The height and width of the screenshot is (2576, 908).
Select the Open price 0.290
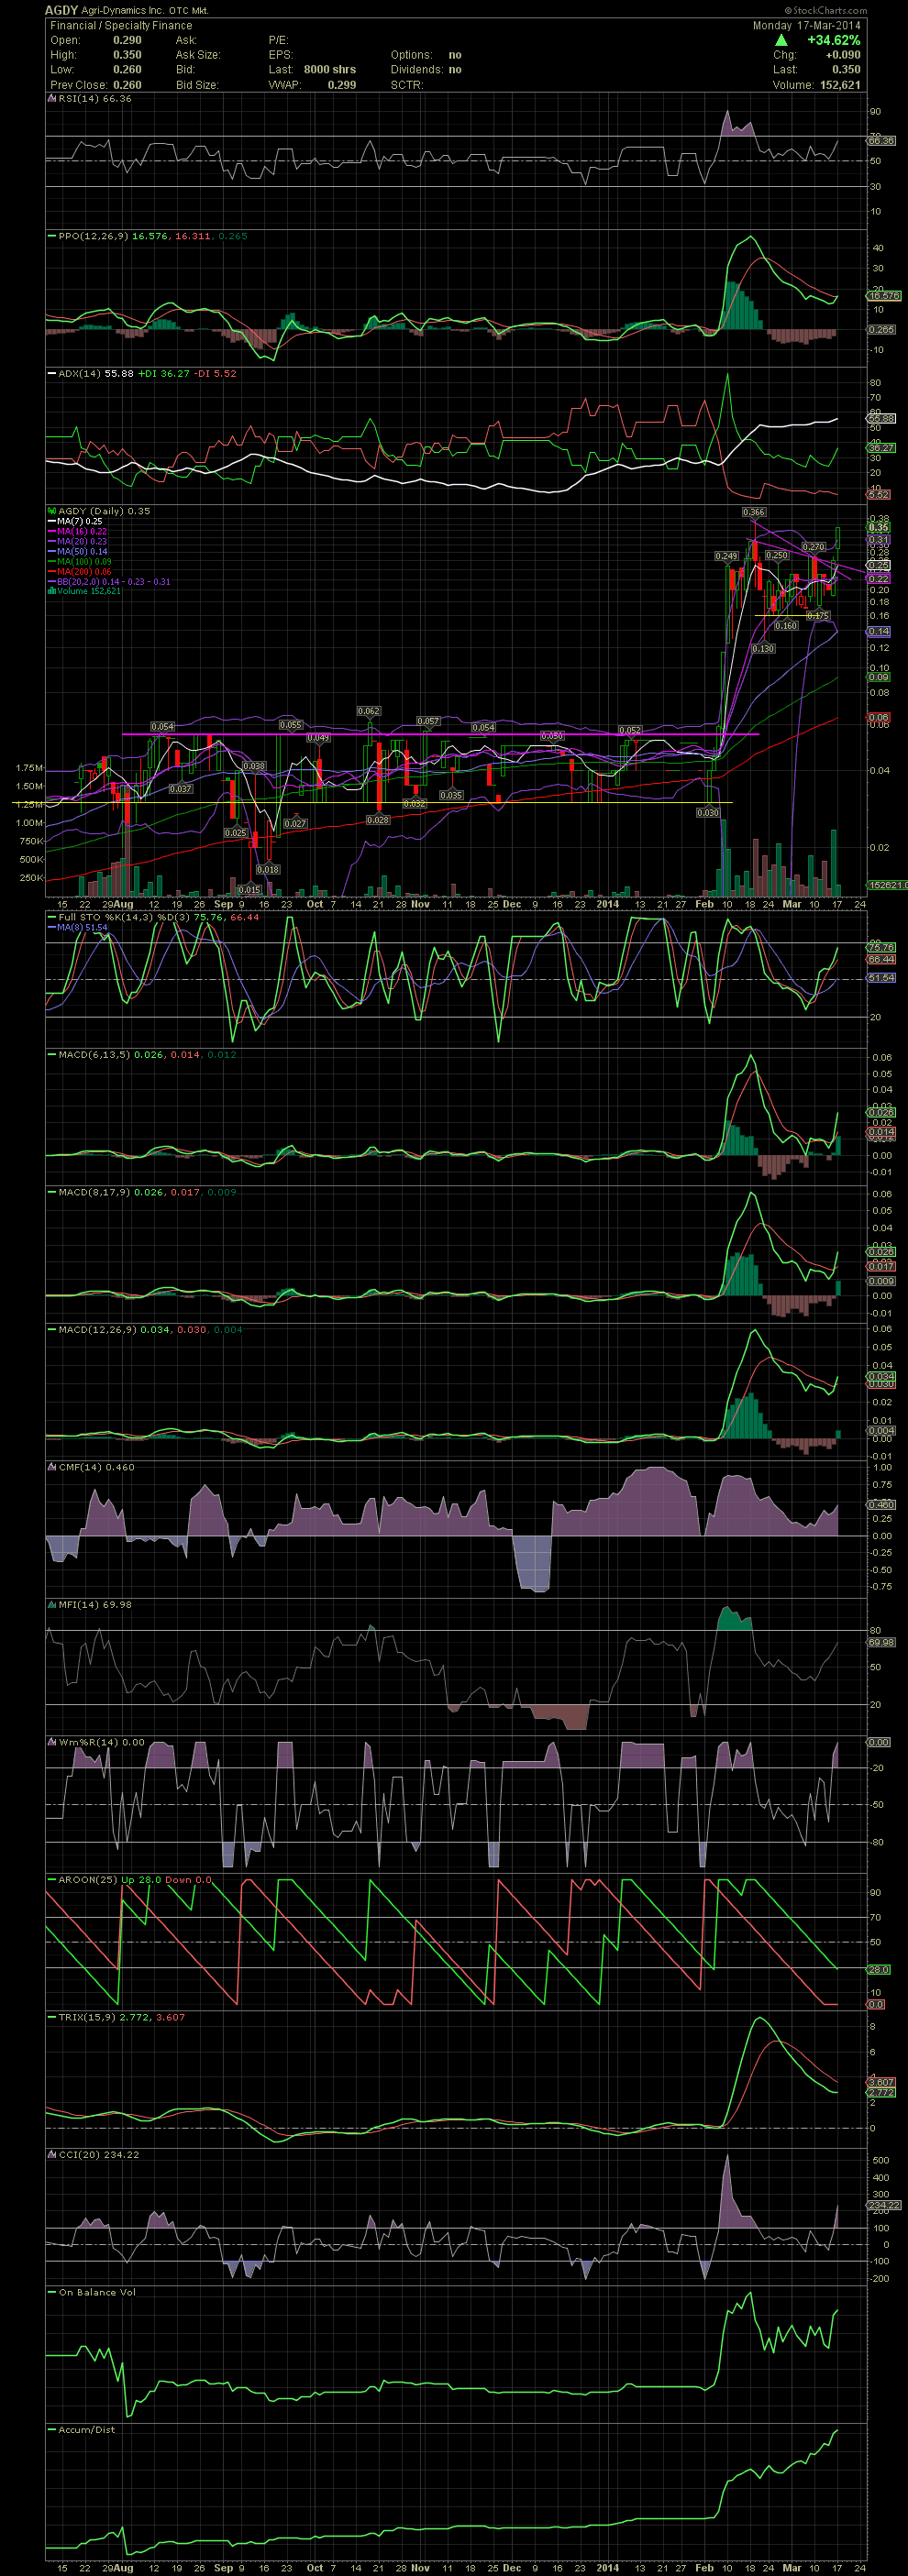(x=127, y=40)
